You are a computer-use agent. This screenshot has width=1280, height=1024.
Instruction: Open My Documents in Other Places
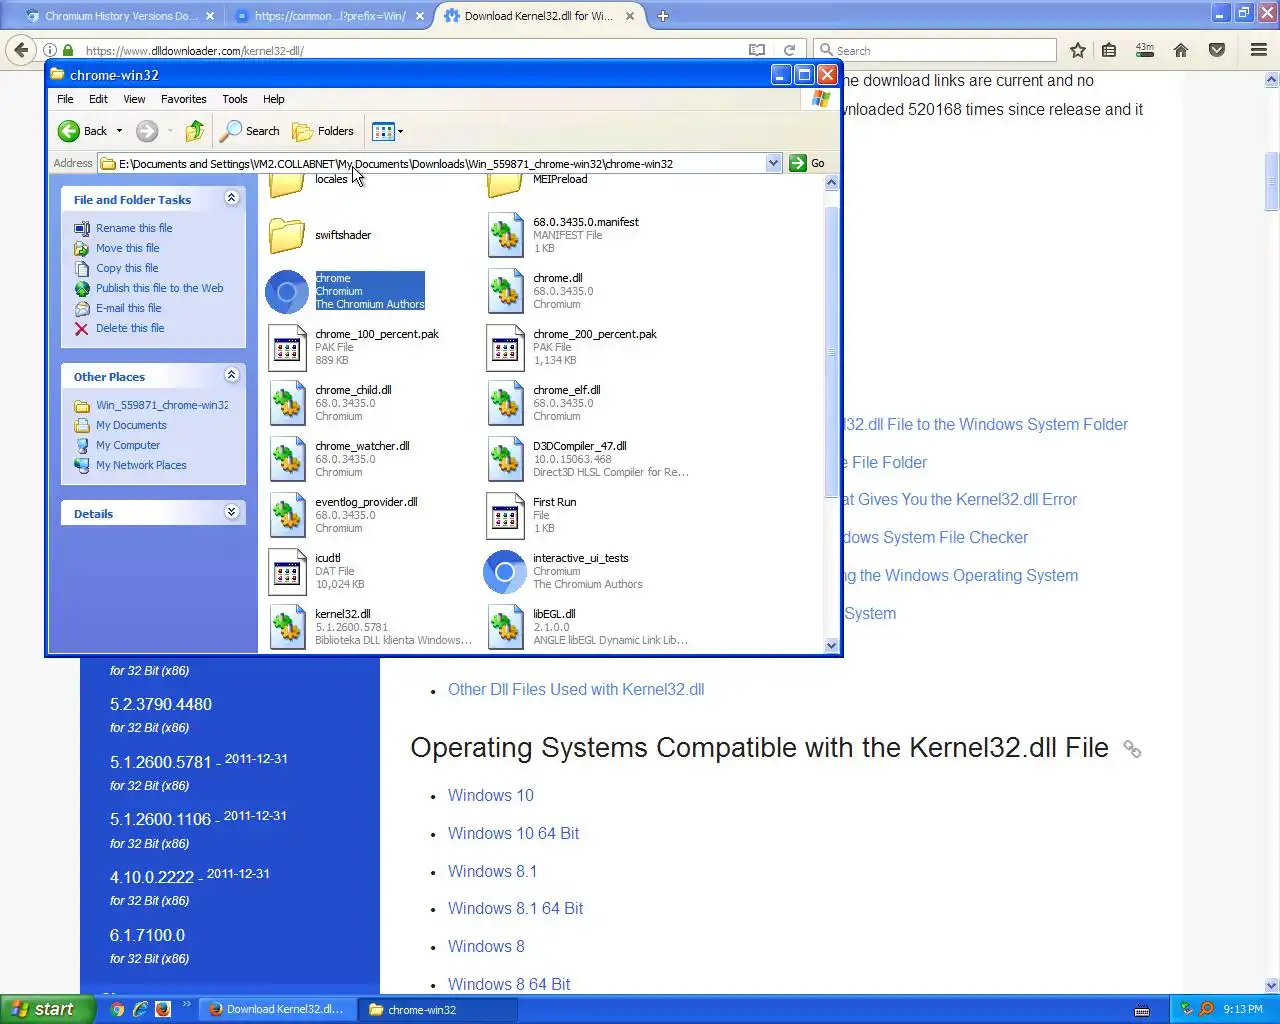(x=131, y=425)
